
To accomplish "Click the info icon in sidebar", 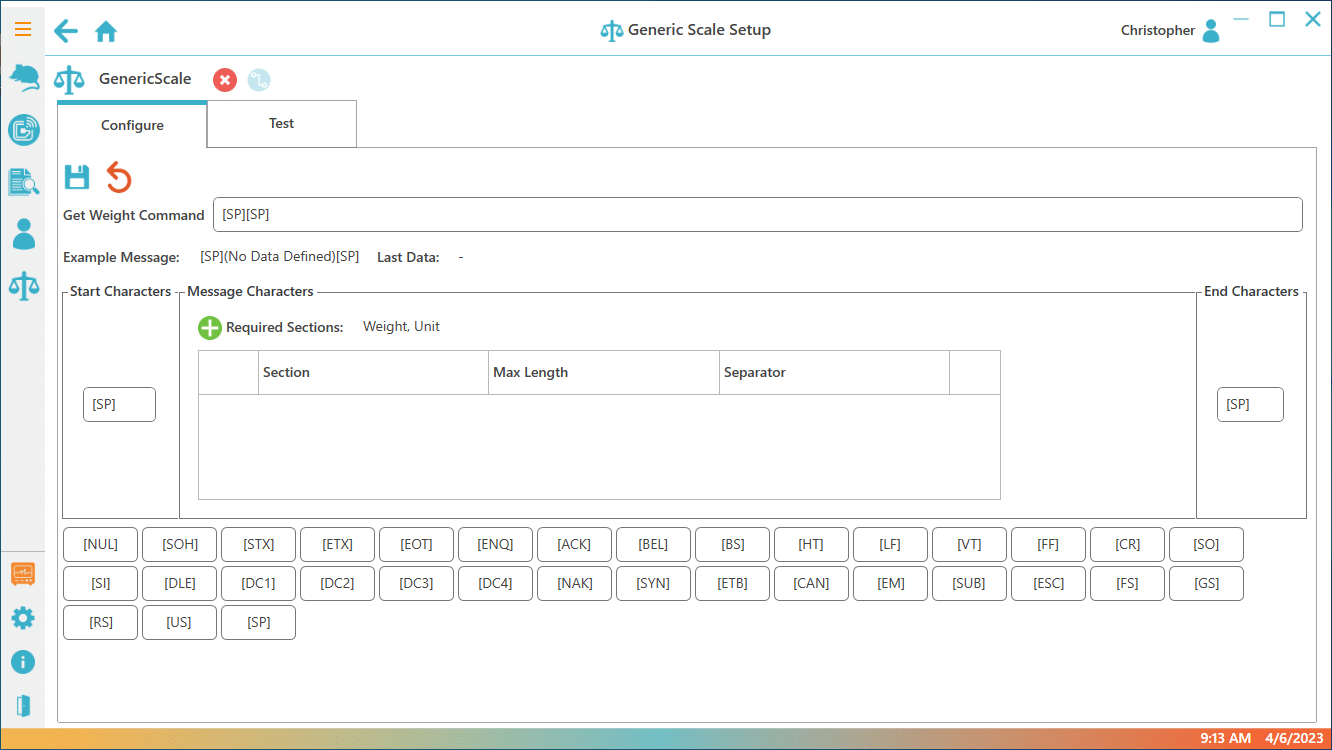I will (23, 662).
